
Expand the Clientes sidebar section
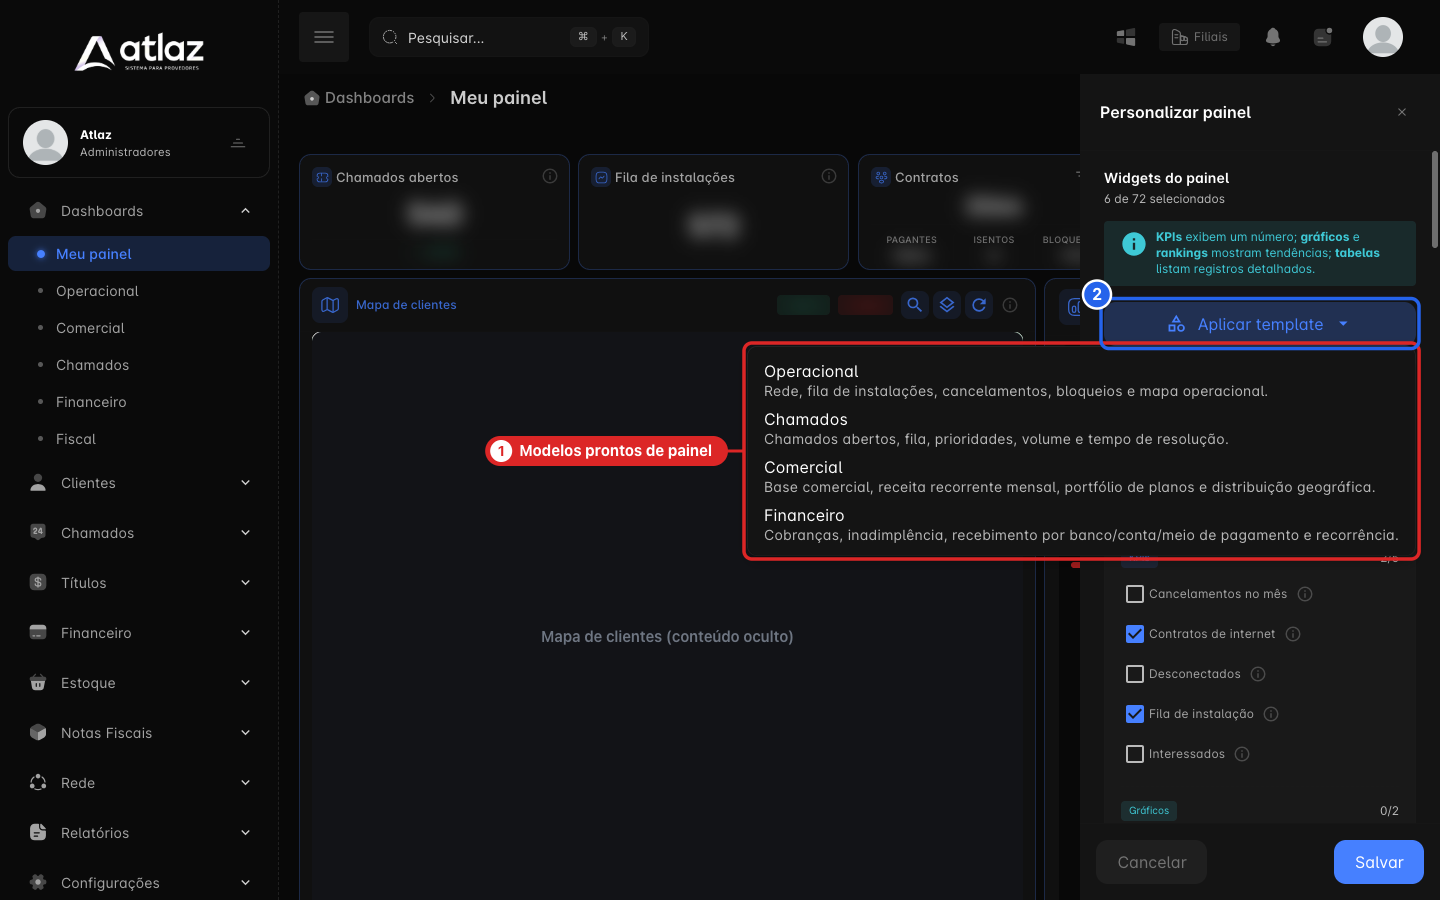(x=139, y=483)
